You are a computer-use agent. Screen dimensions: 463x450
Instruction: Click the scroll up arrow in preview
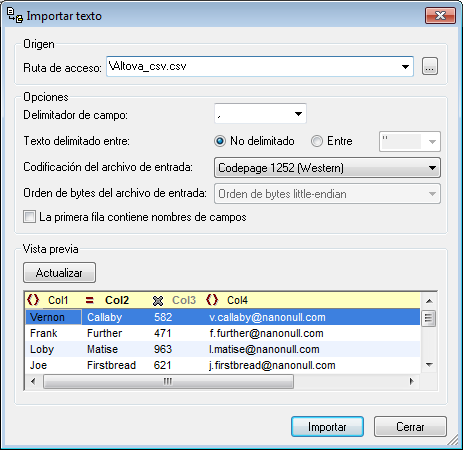coord(429,301)
